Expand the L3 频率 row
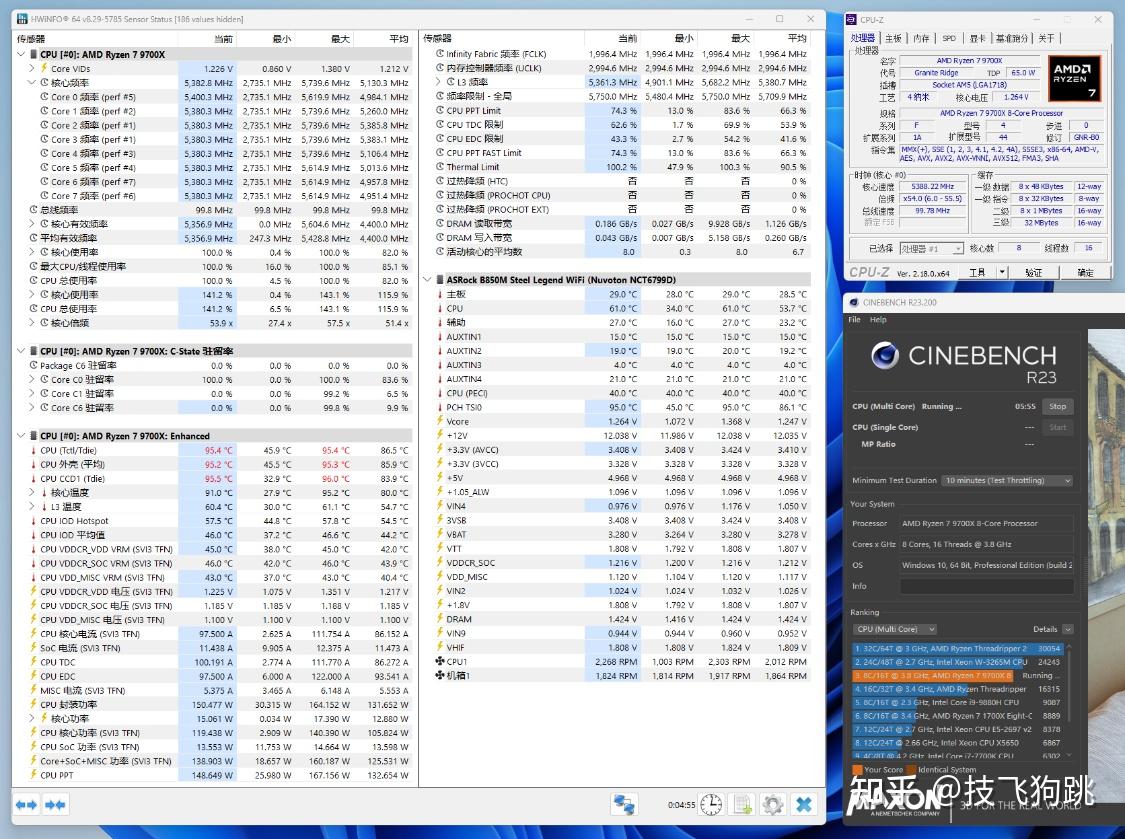Viewport: 1125px width, 839px height. [x=438, y=82]
